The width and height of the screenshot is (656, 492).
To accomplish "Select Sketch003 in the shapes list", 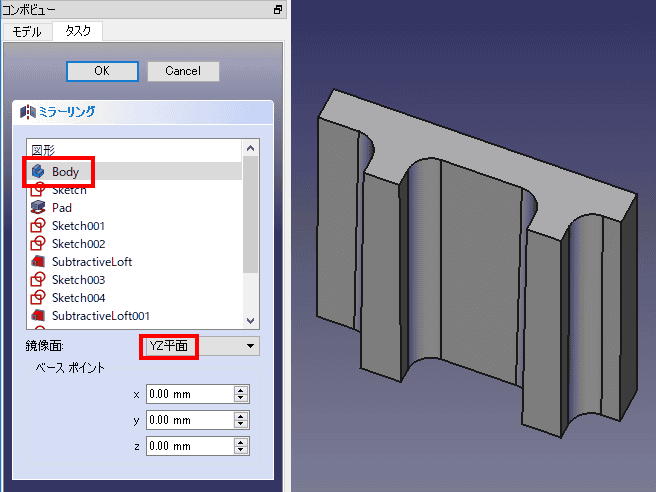I will pyautogui.click(x=134, y=279).
